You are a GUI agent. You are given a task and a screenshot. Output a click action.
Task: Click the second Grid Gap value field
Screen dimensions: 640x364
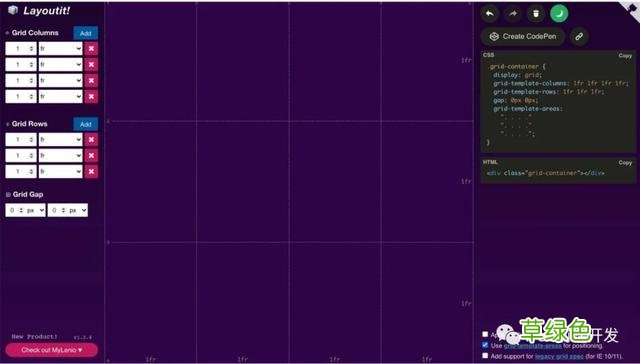(x=58, y=210)
